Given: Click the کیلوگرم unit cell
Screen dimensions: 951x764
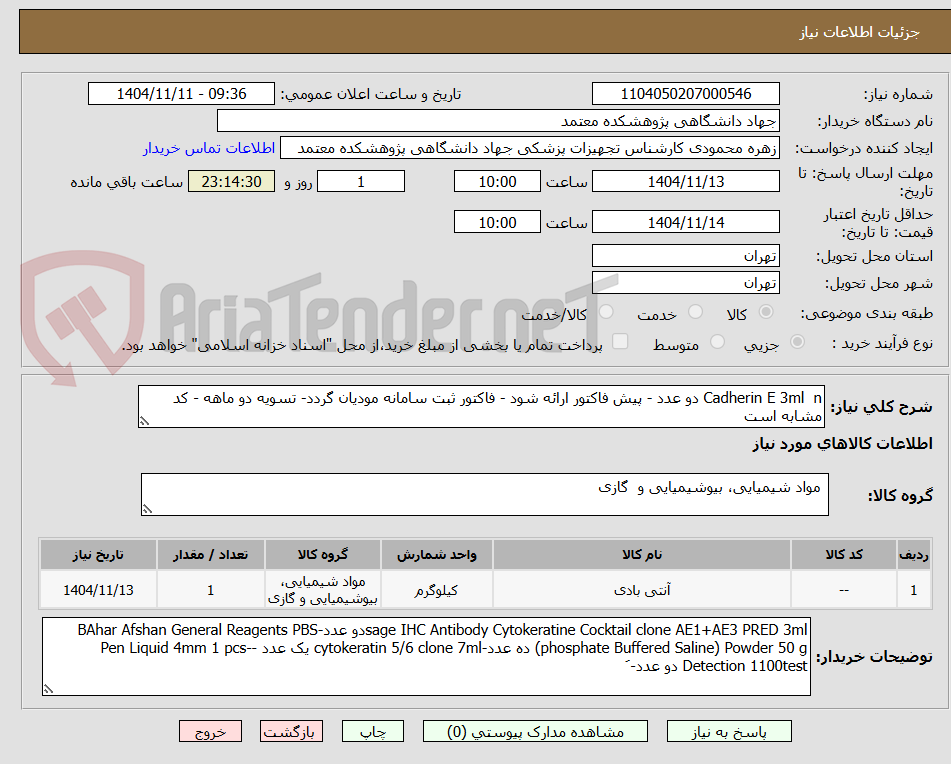Looking at the screenshot, I should tap(437, 590).
